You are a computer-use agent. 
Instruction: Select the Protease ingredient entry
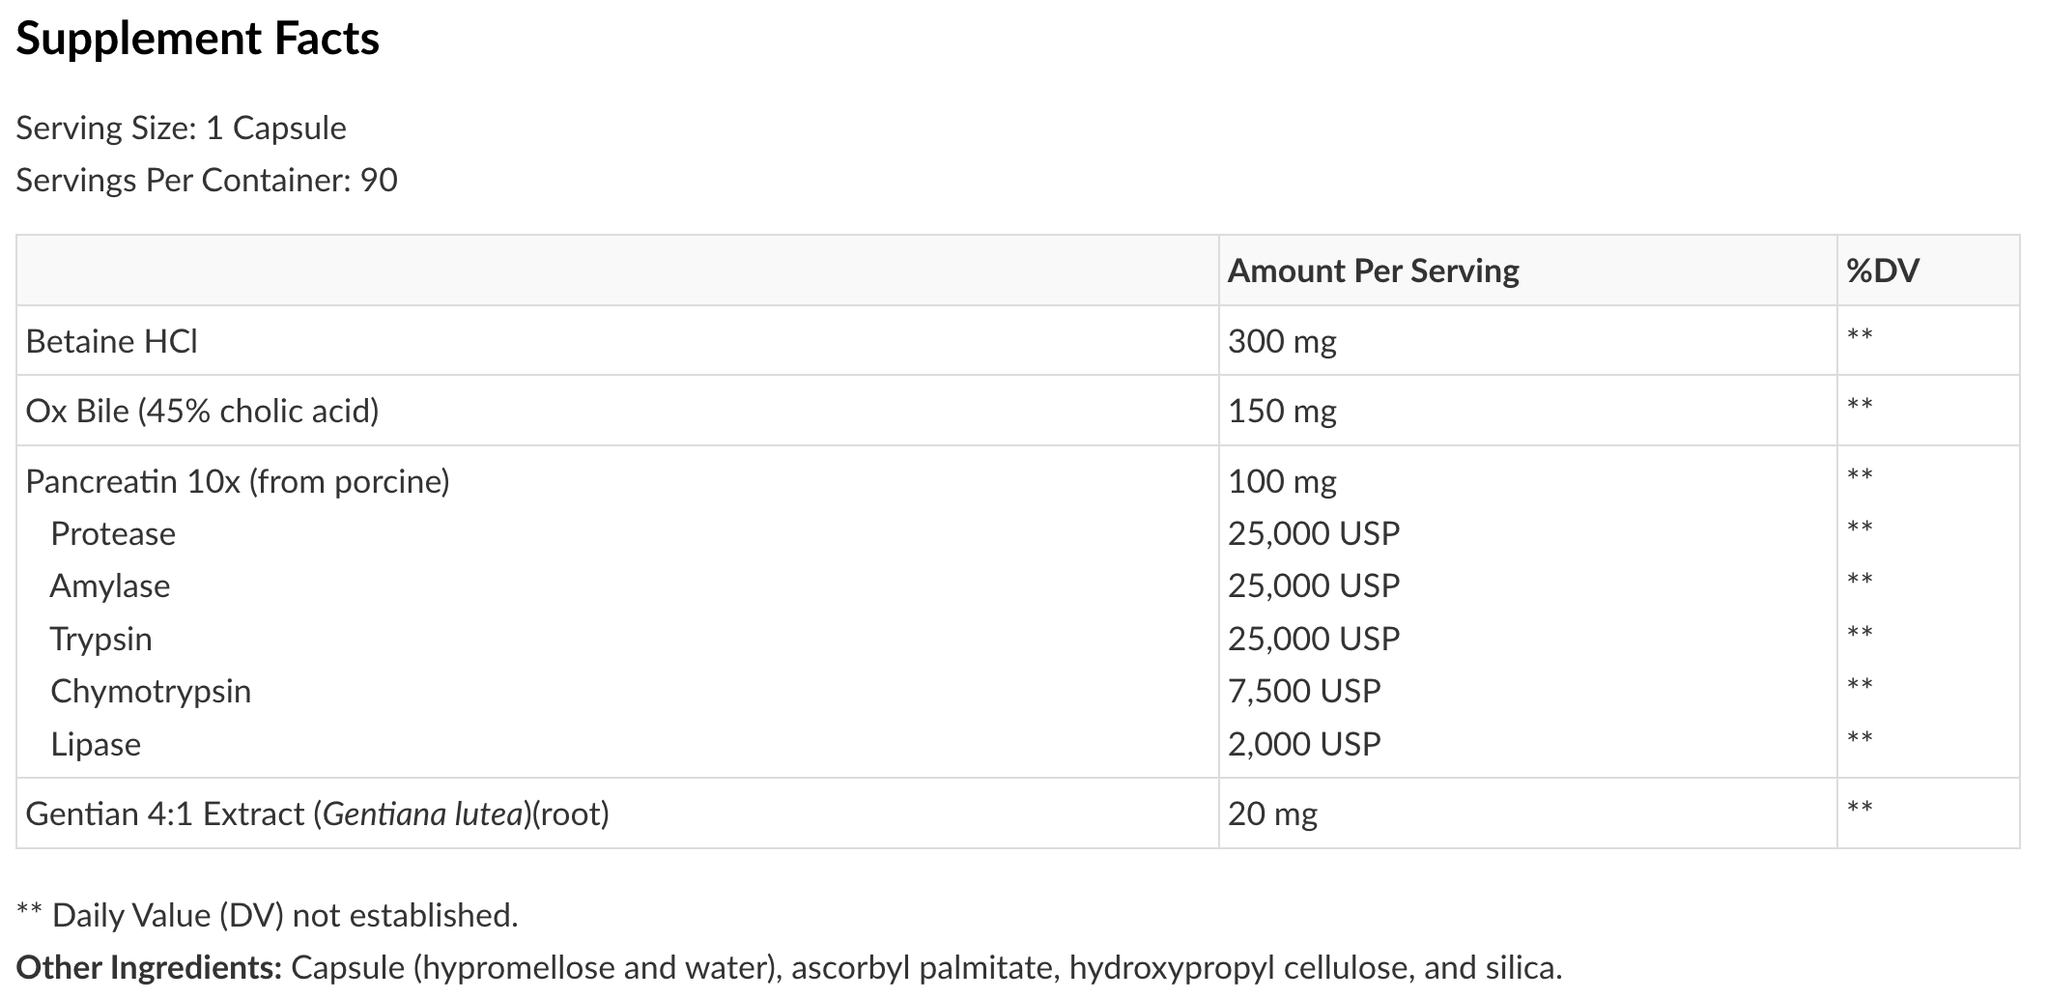pos(113,534)
